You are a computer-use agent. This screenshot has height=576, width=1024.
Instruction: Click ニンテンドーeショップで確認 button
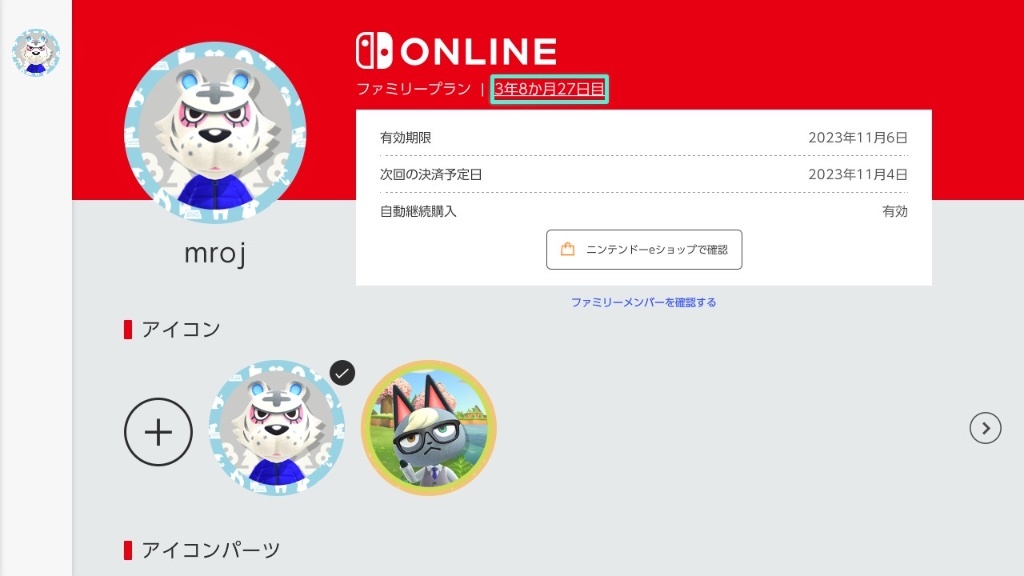tap(644, 249)
